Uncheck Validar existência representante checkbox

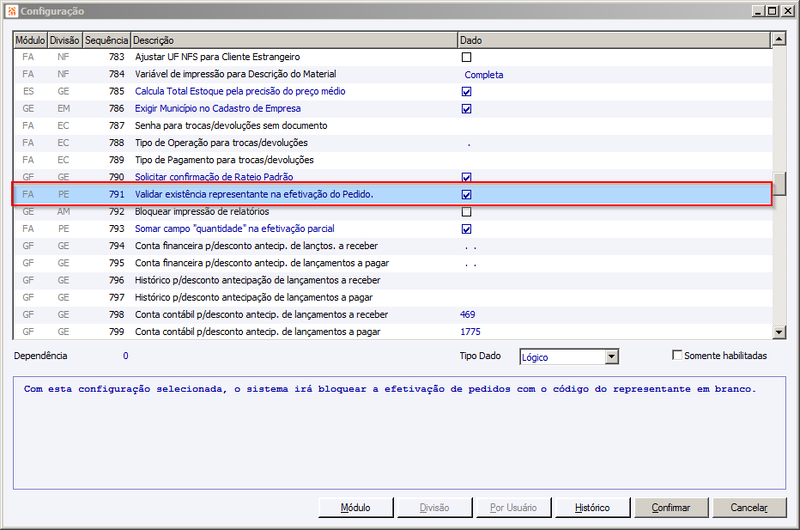pos(466,194)
